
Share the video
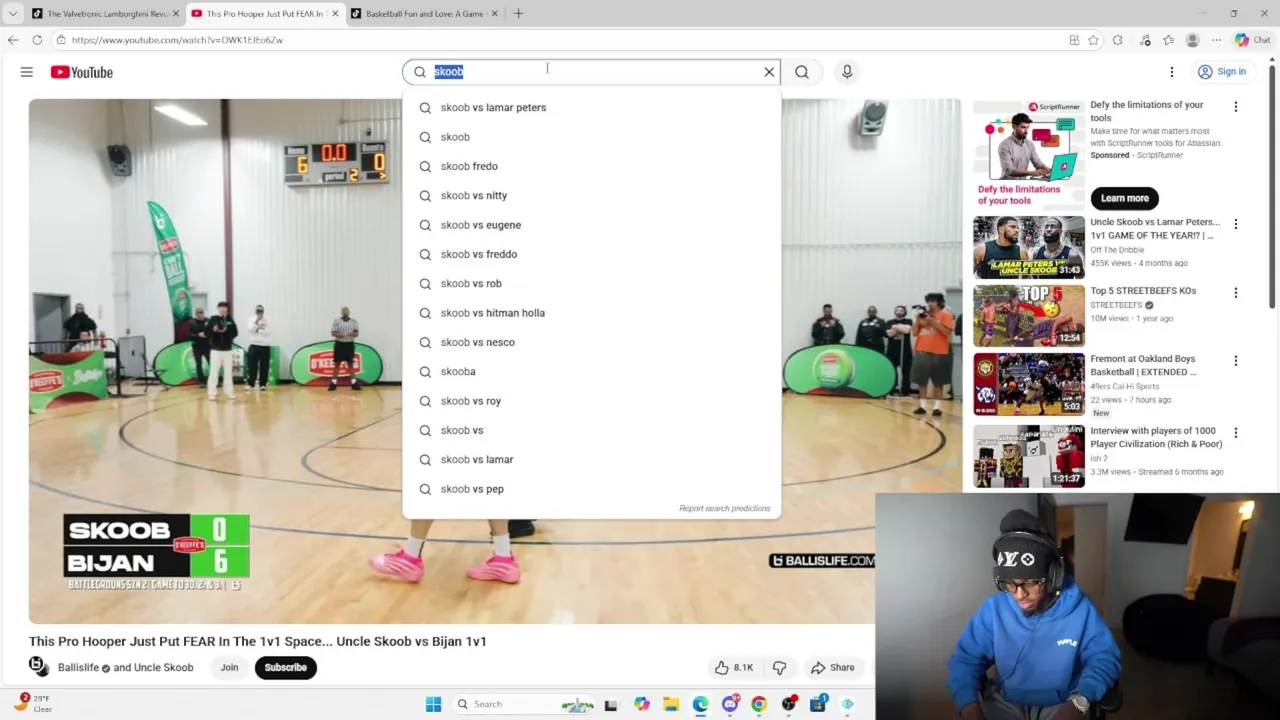[833, 667]
